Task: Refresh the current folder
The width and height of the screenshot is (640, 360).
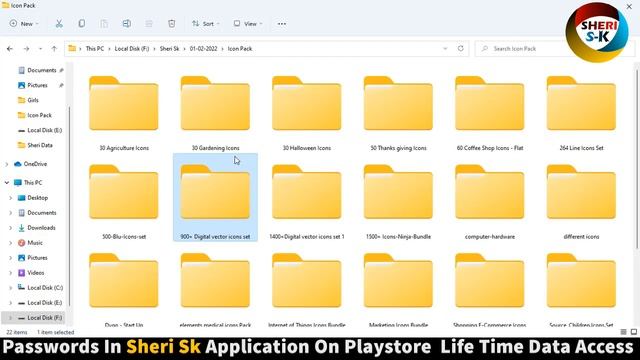Action: 460,49
